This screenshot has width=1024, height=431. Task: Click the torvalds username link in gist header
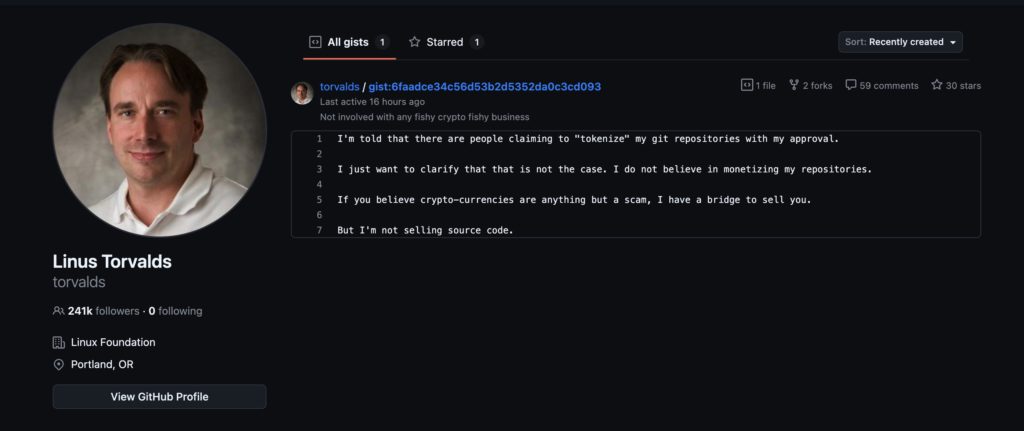click(x=339, y=87)
